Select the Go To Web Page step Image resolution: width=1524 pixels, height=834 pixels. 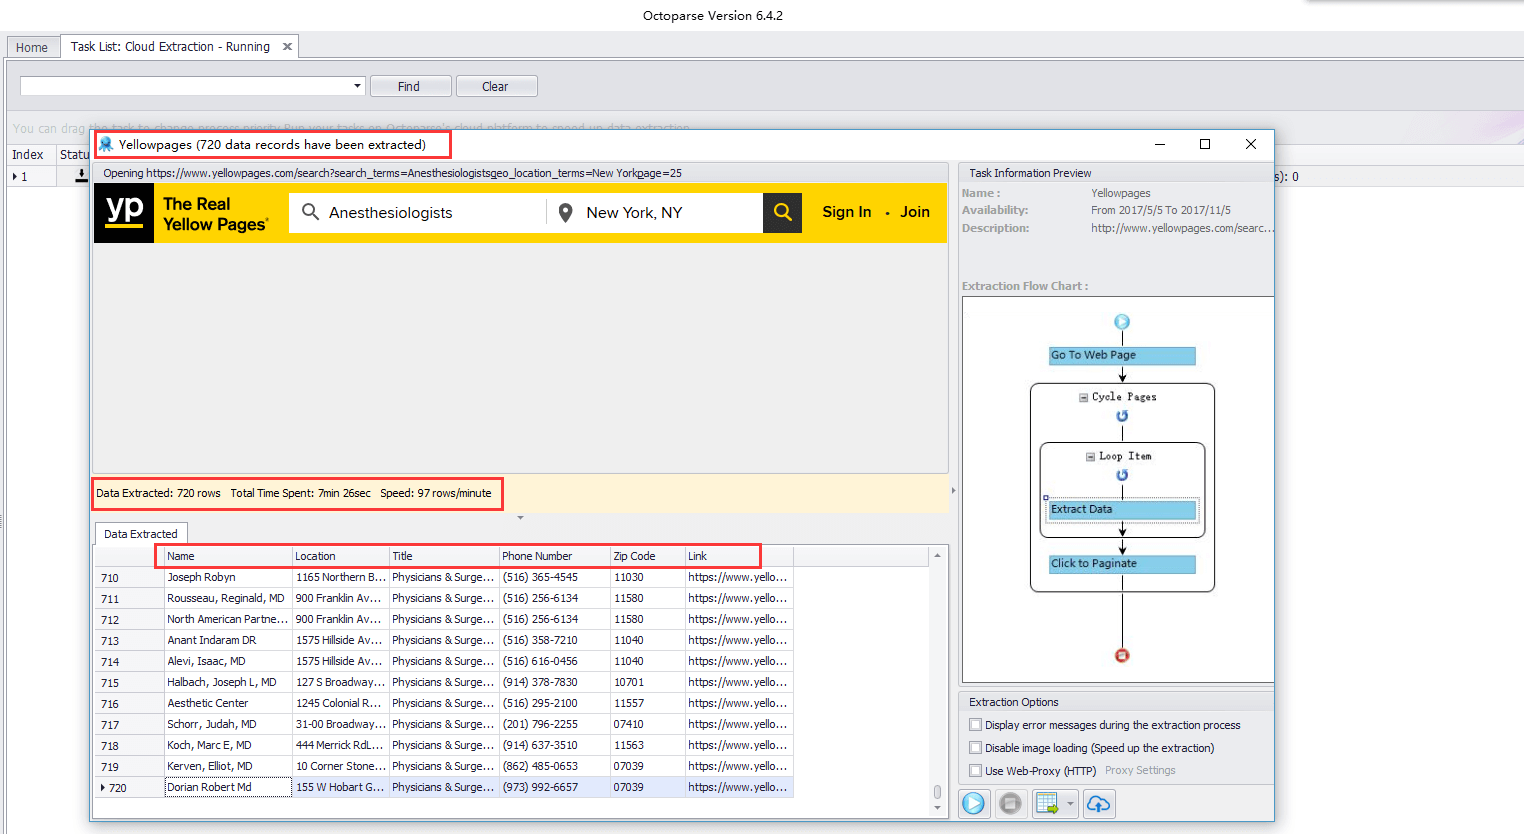(1122, 355)
